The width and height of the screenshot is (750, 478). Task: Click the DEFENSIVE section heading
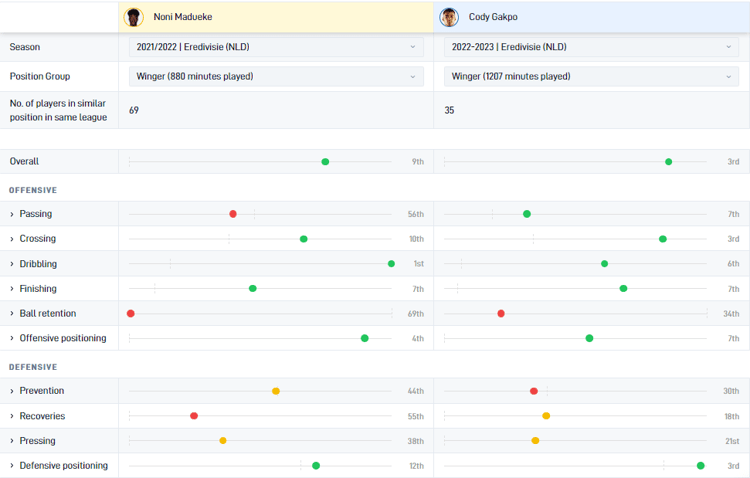[x=33, y=367]
